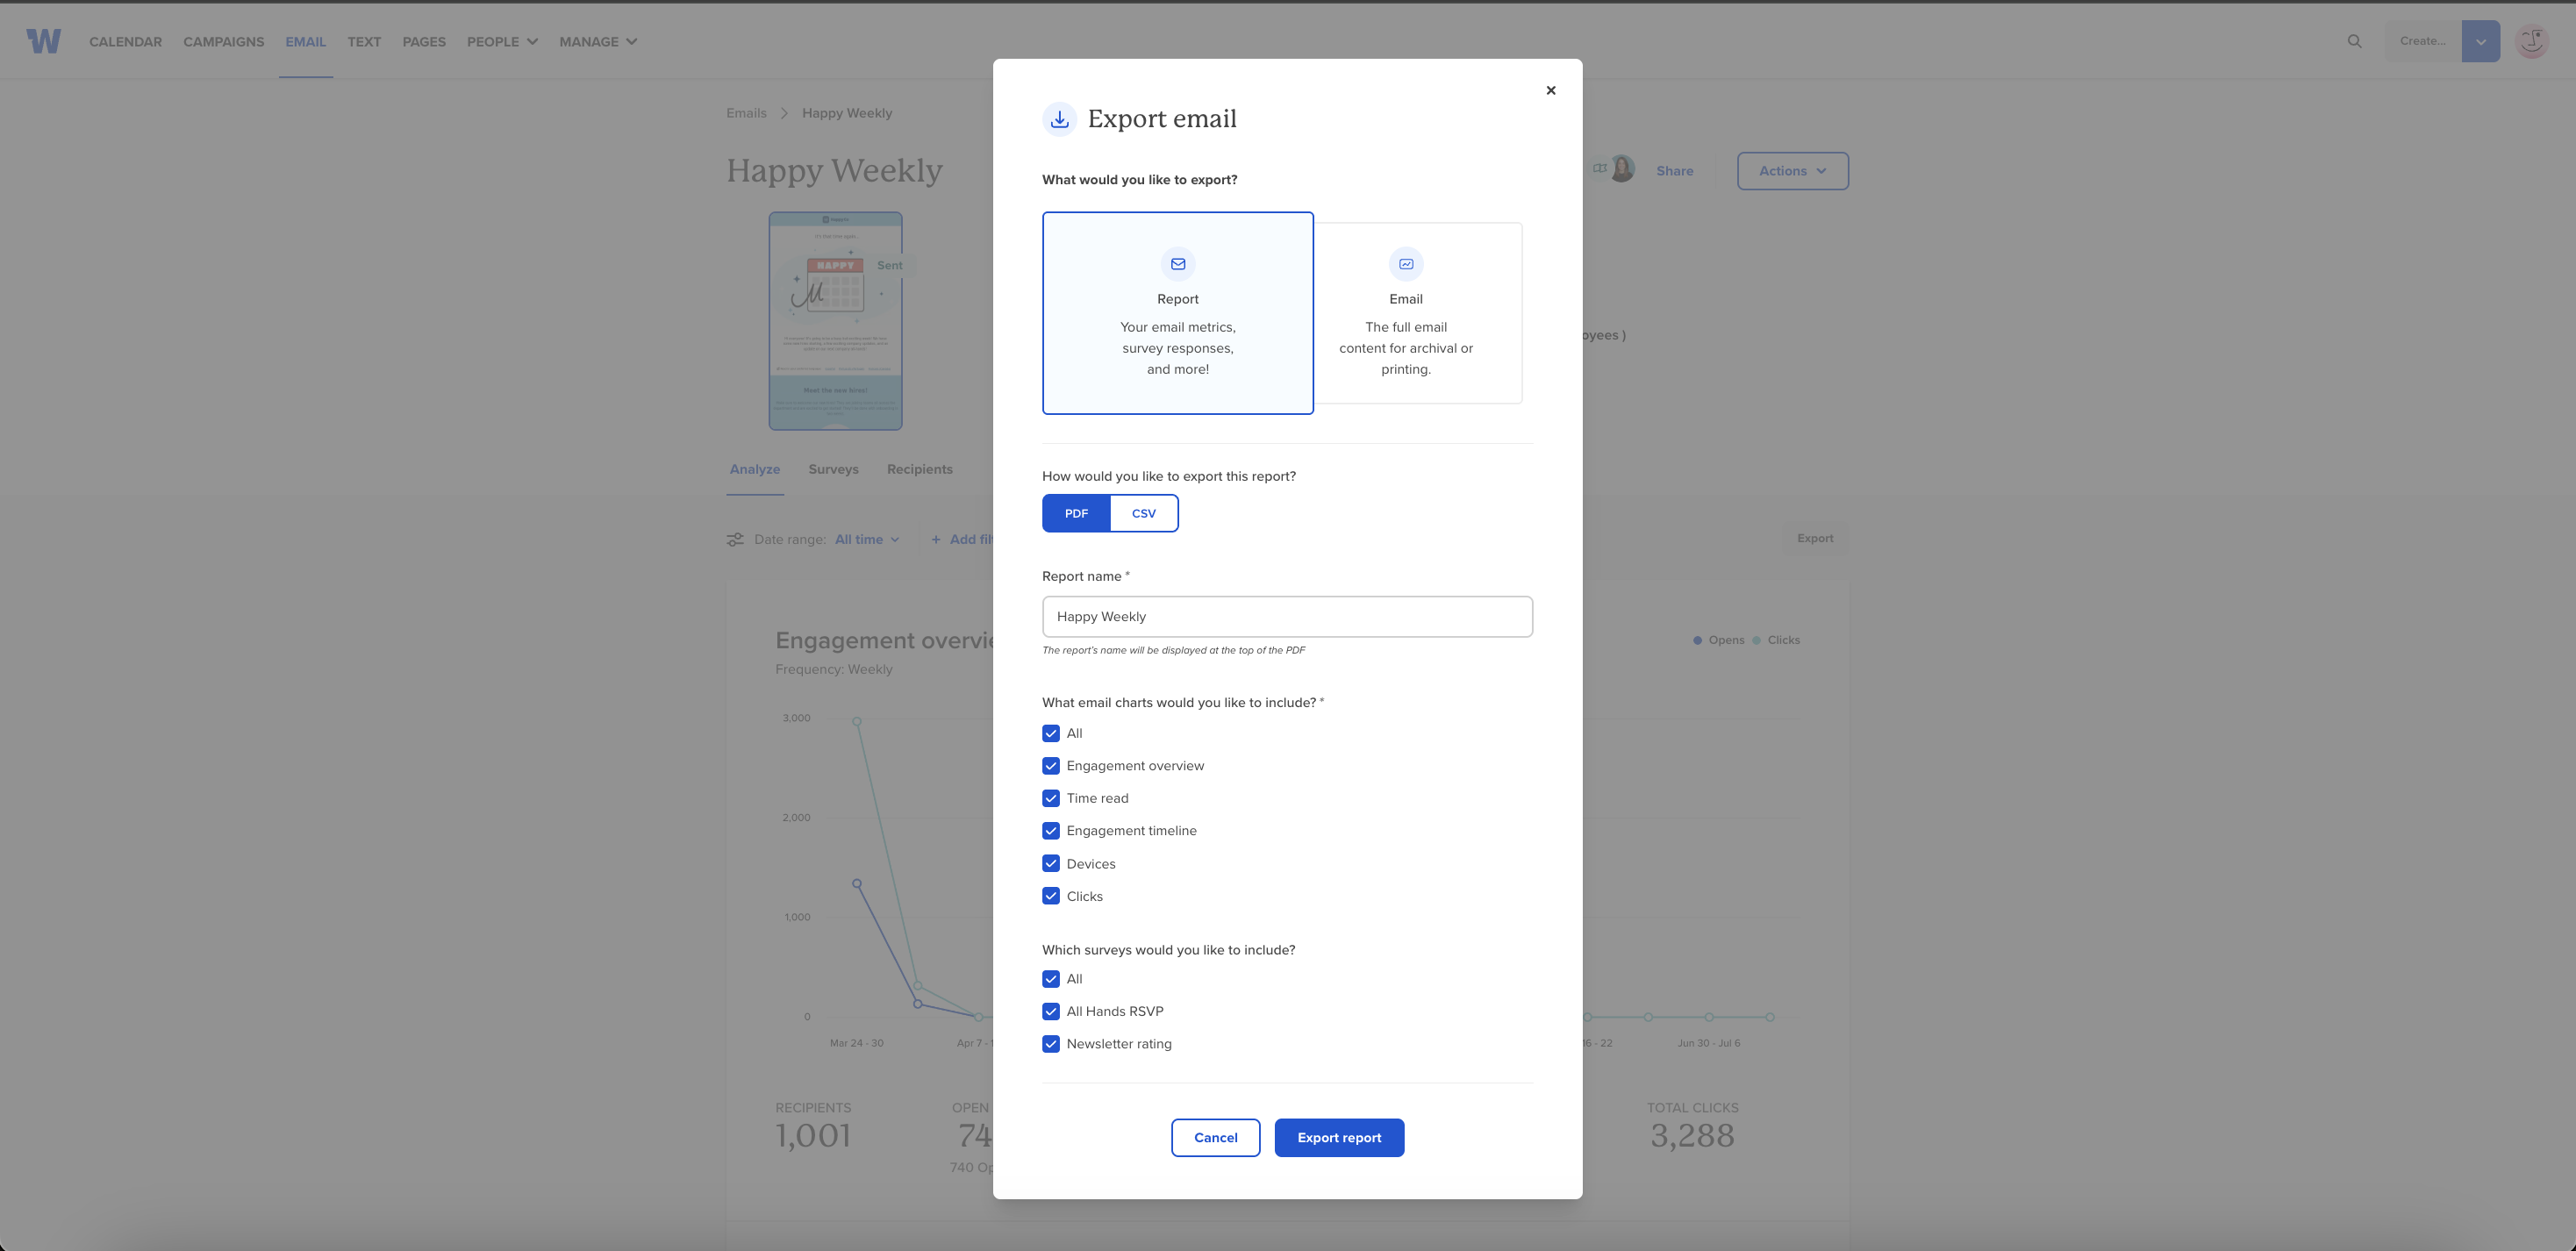Select the Email export option card
This screenshot has width=2576, height=1251.
coord(1418,313)
